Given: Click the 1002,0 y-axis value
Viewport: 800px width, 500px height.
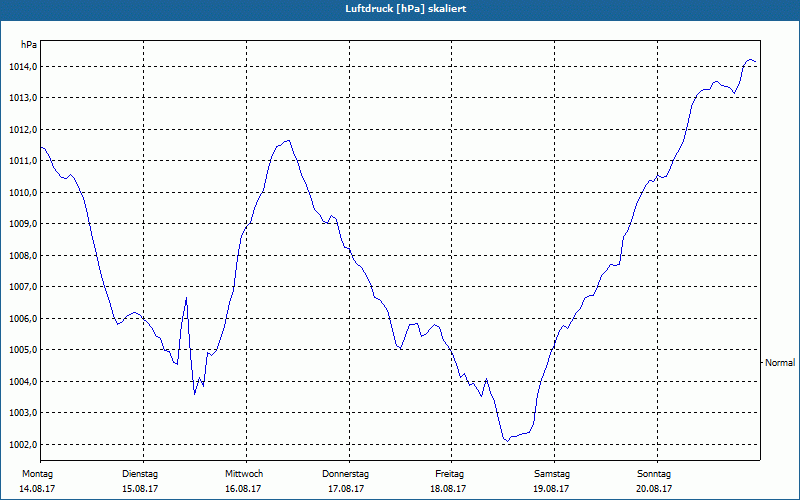Looking at the screenshot, I should (x=23, y=445).
